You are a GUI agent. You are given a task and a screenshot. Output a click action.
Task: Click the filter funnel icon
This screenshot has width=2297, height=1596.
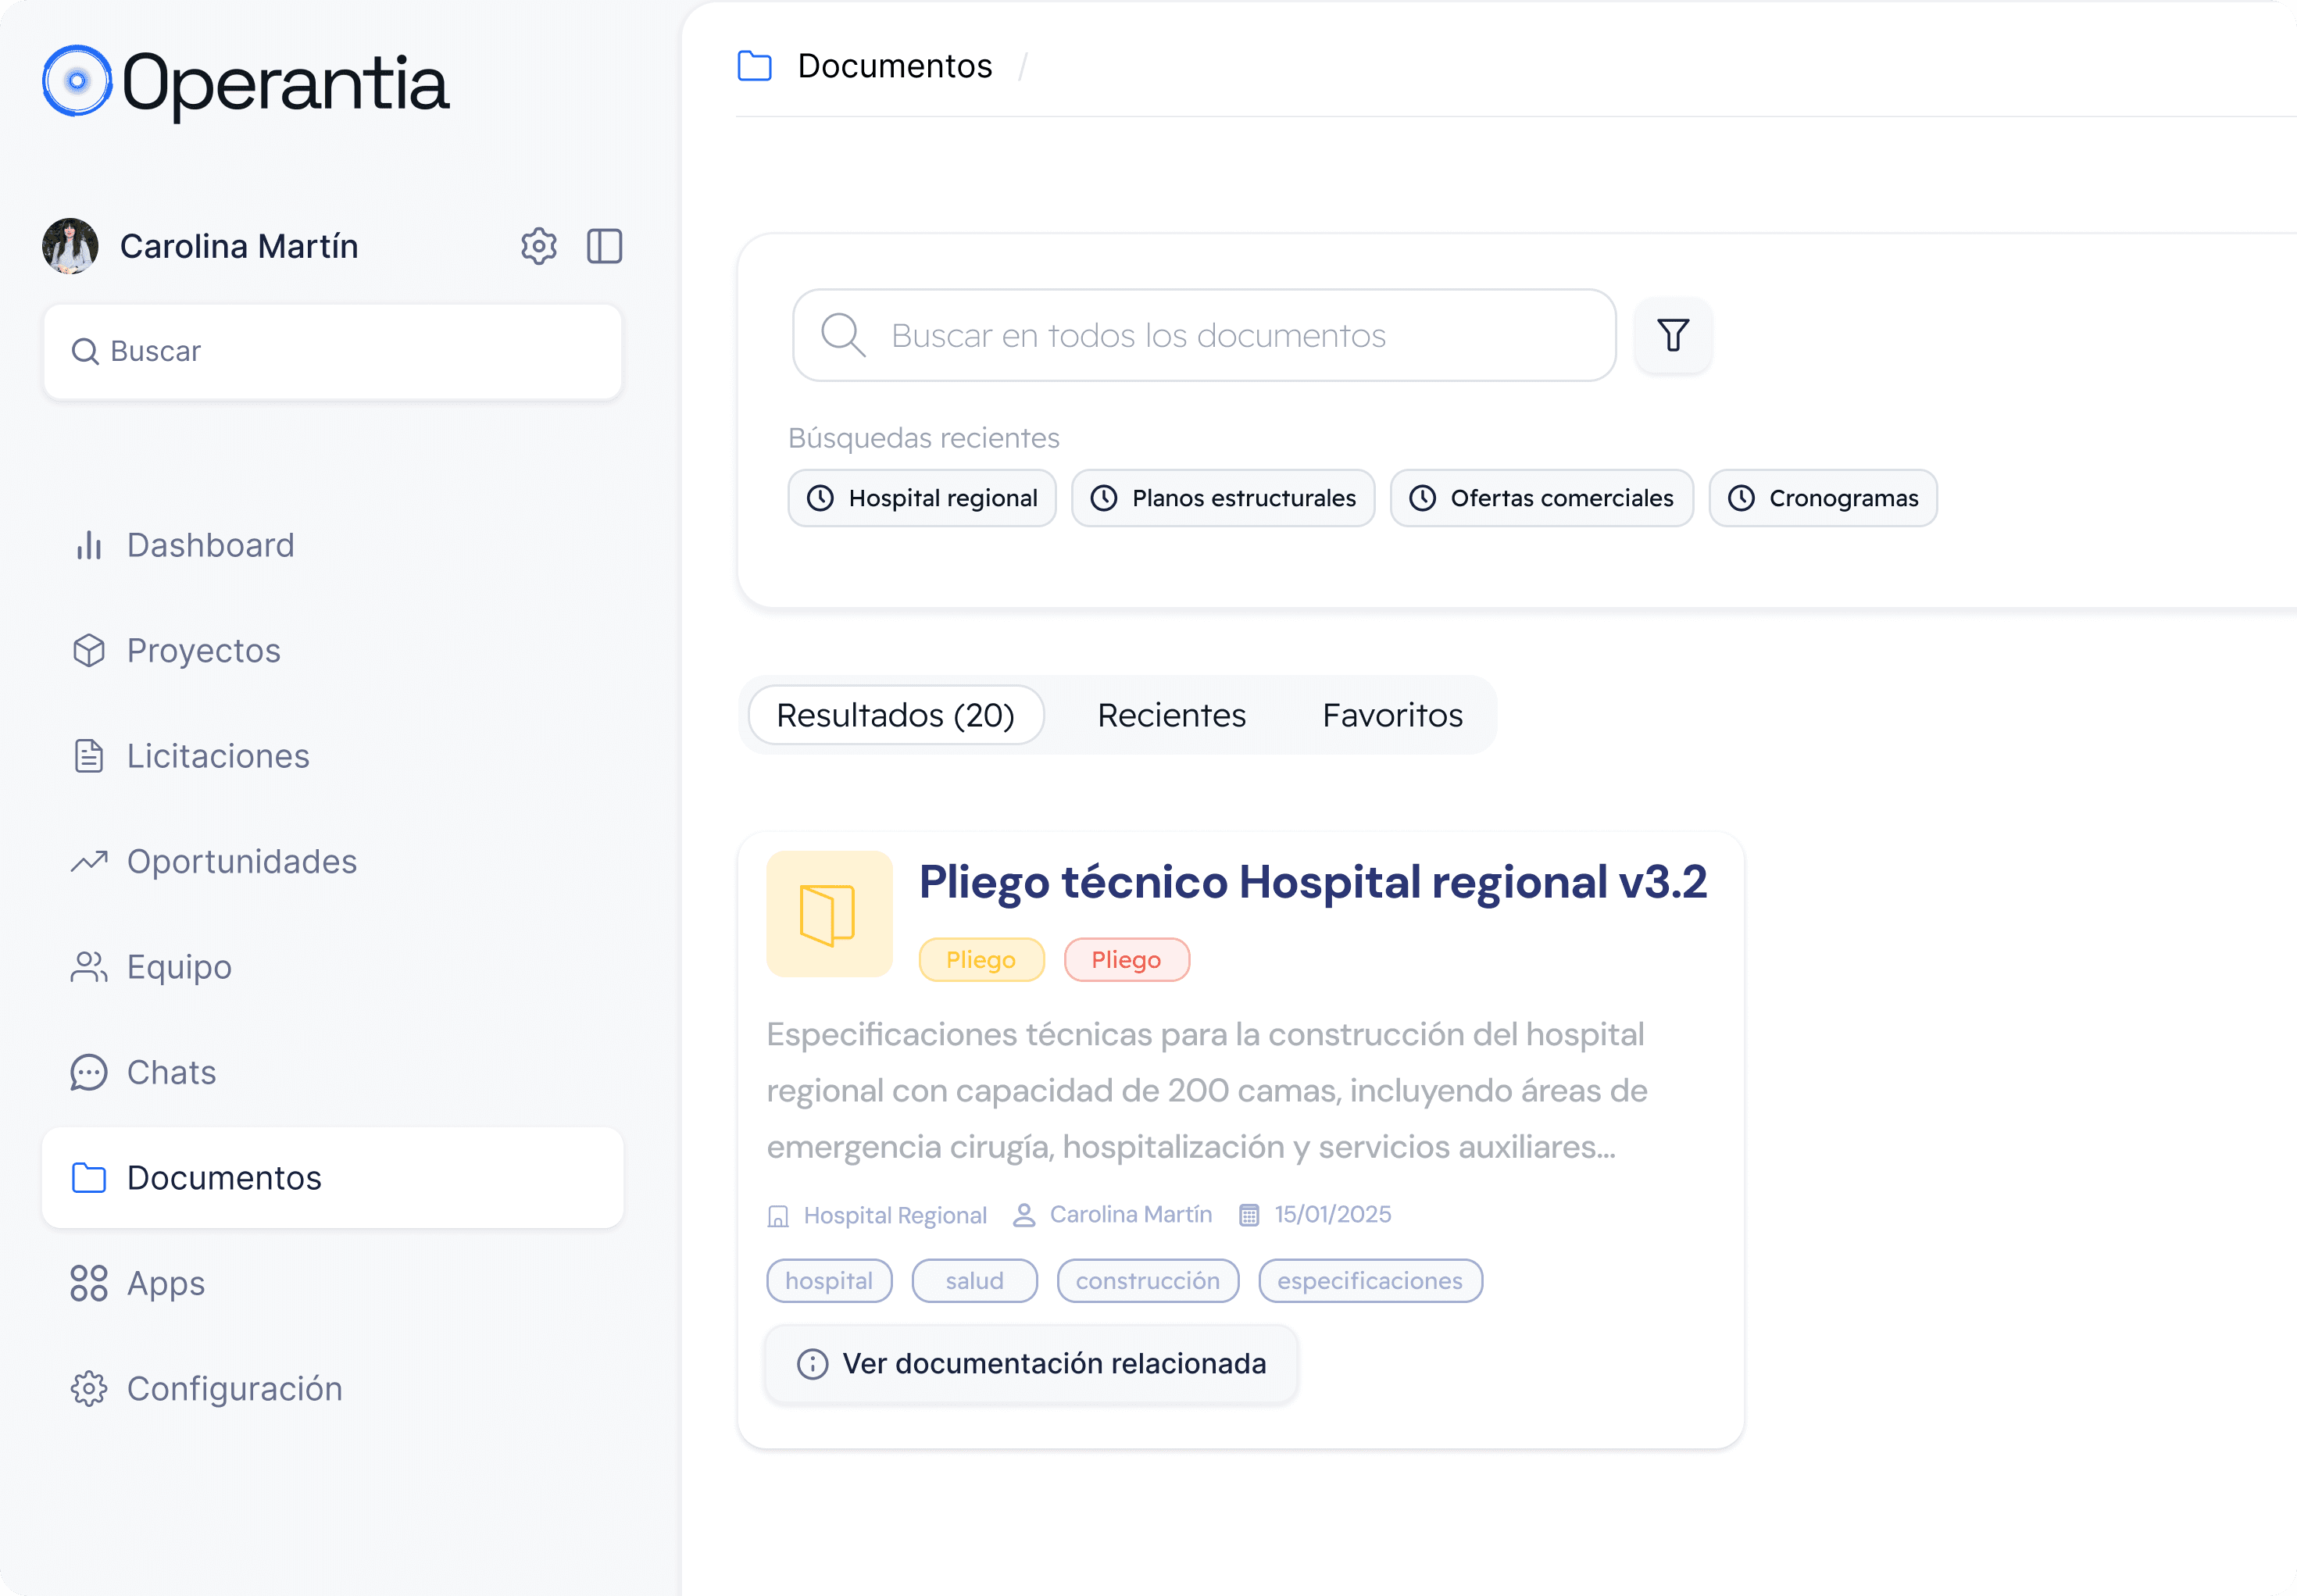(x=1672, y=335)
